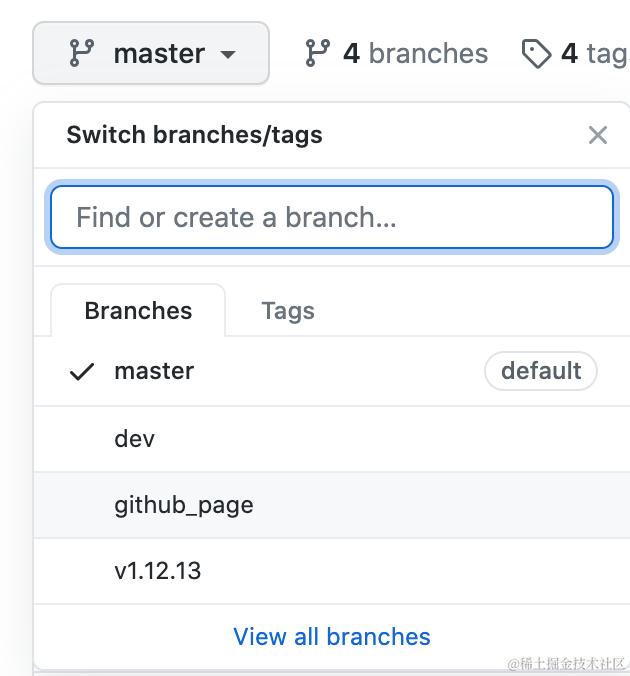
Task: Open the View all branches link
Action: point(332,637)
